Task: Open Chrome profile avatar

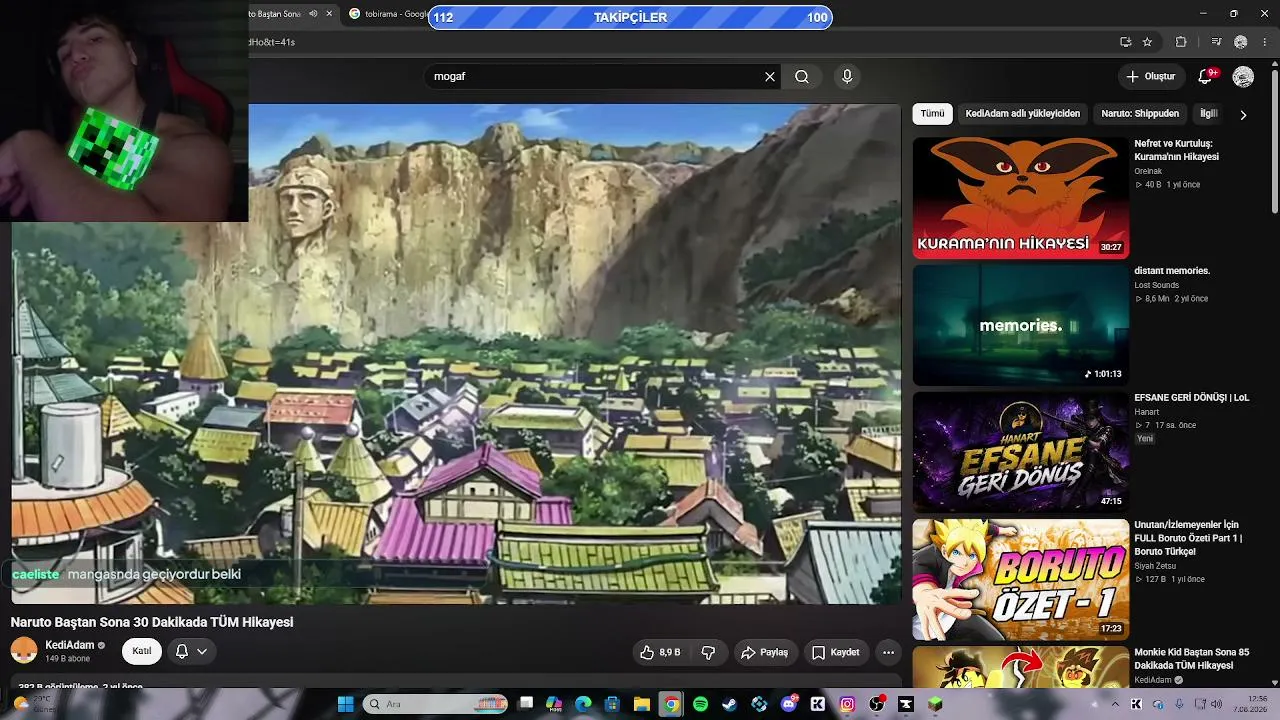Action: click(x=1241, y=42)
